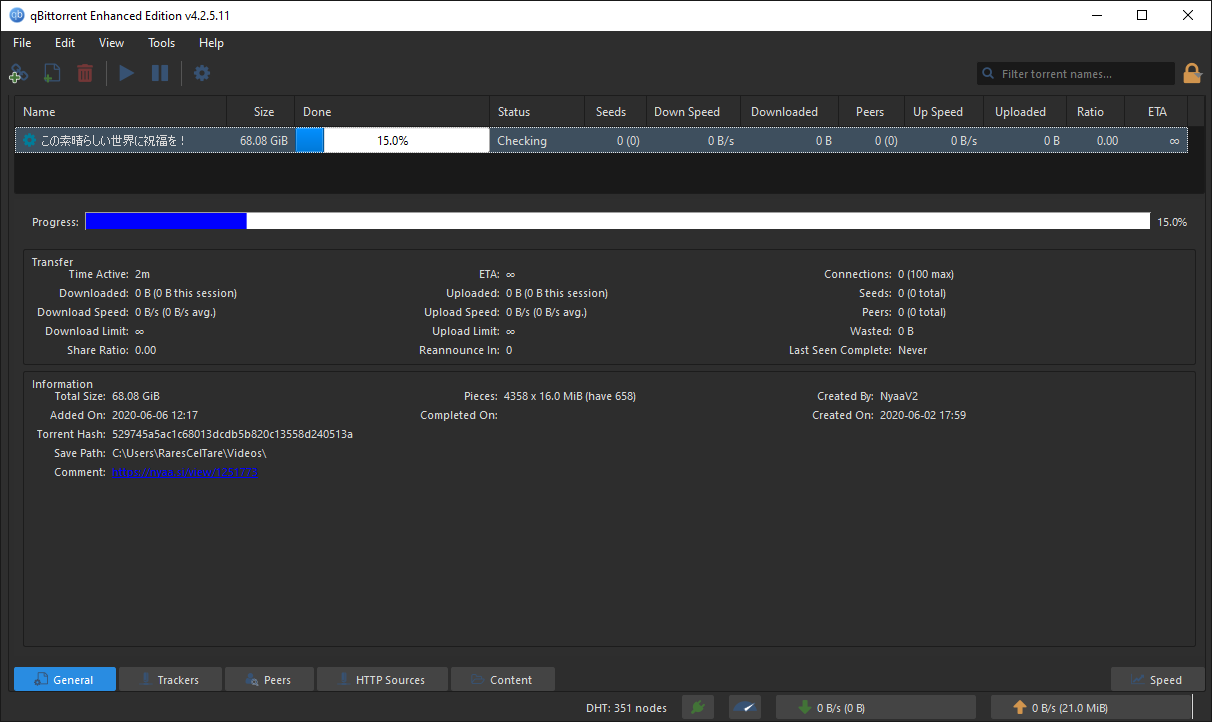Click the orange lock icon beside filter
Image resolution: width=1212 pixels, height=722 pixels.
1192,73
